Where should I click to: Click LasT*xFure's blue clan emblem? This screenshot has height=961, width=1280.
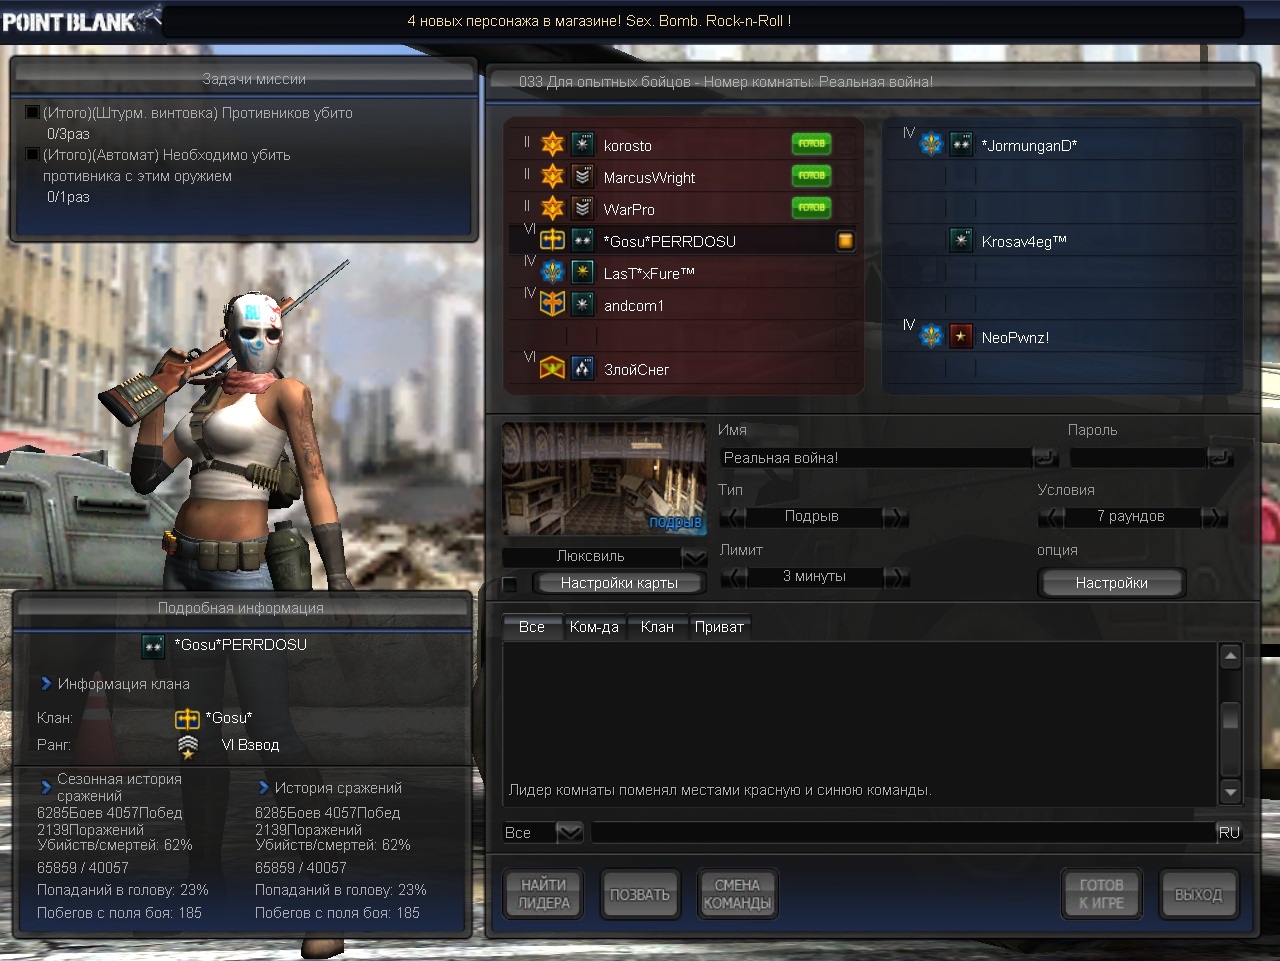click(x=553, y=272)
